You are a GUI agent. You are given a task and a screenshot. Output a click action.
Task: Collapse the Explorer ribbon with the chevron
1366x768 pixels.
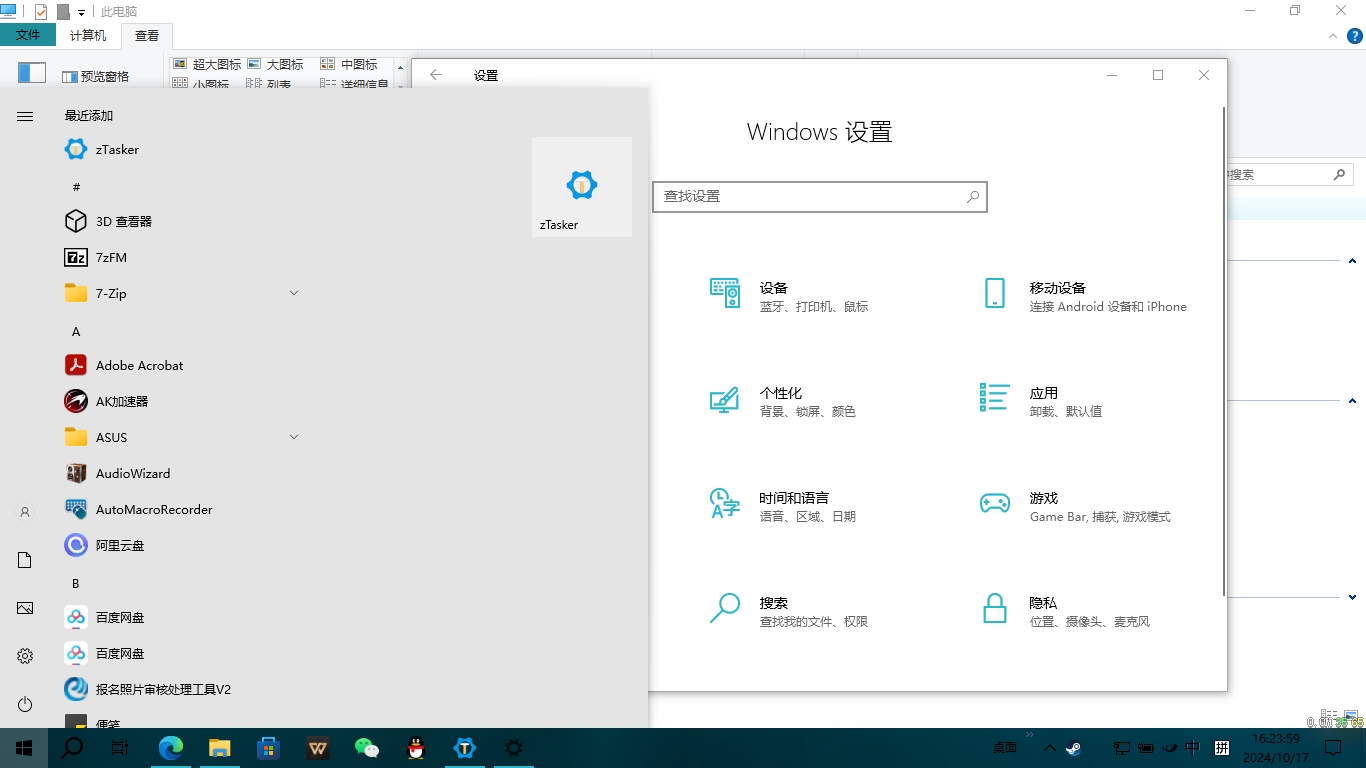click(1333, 35)
